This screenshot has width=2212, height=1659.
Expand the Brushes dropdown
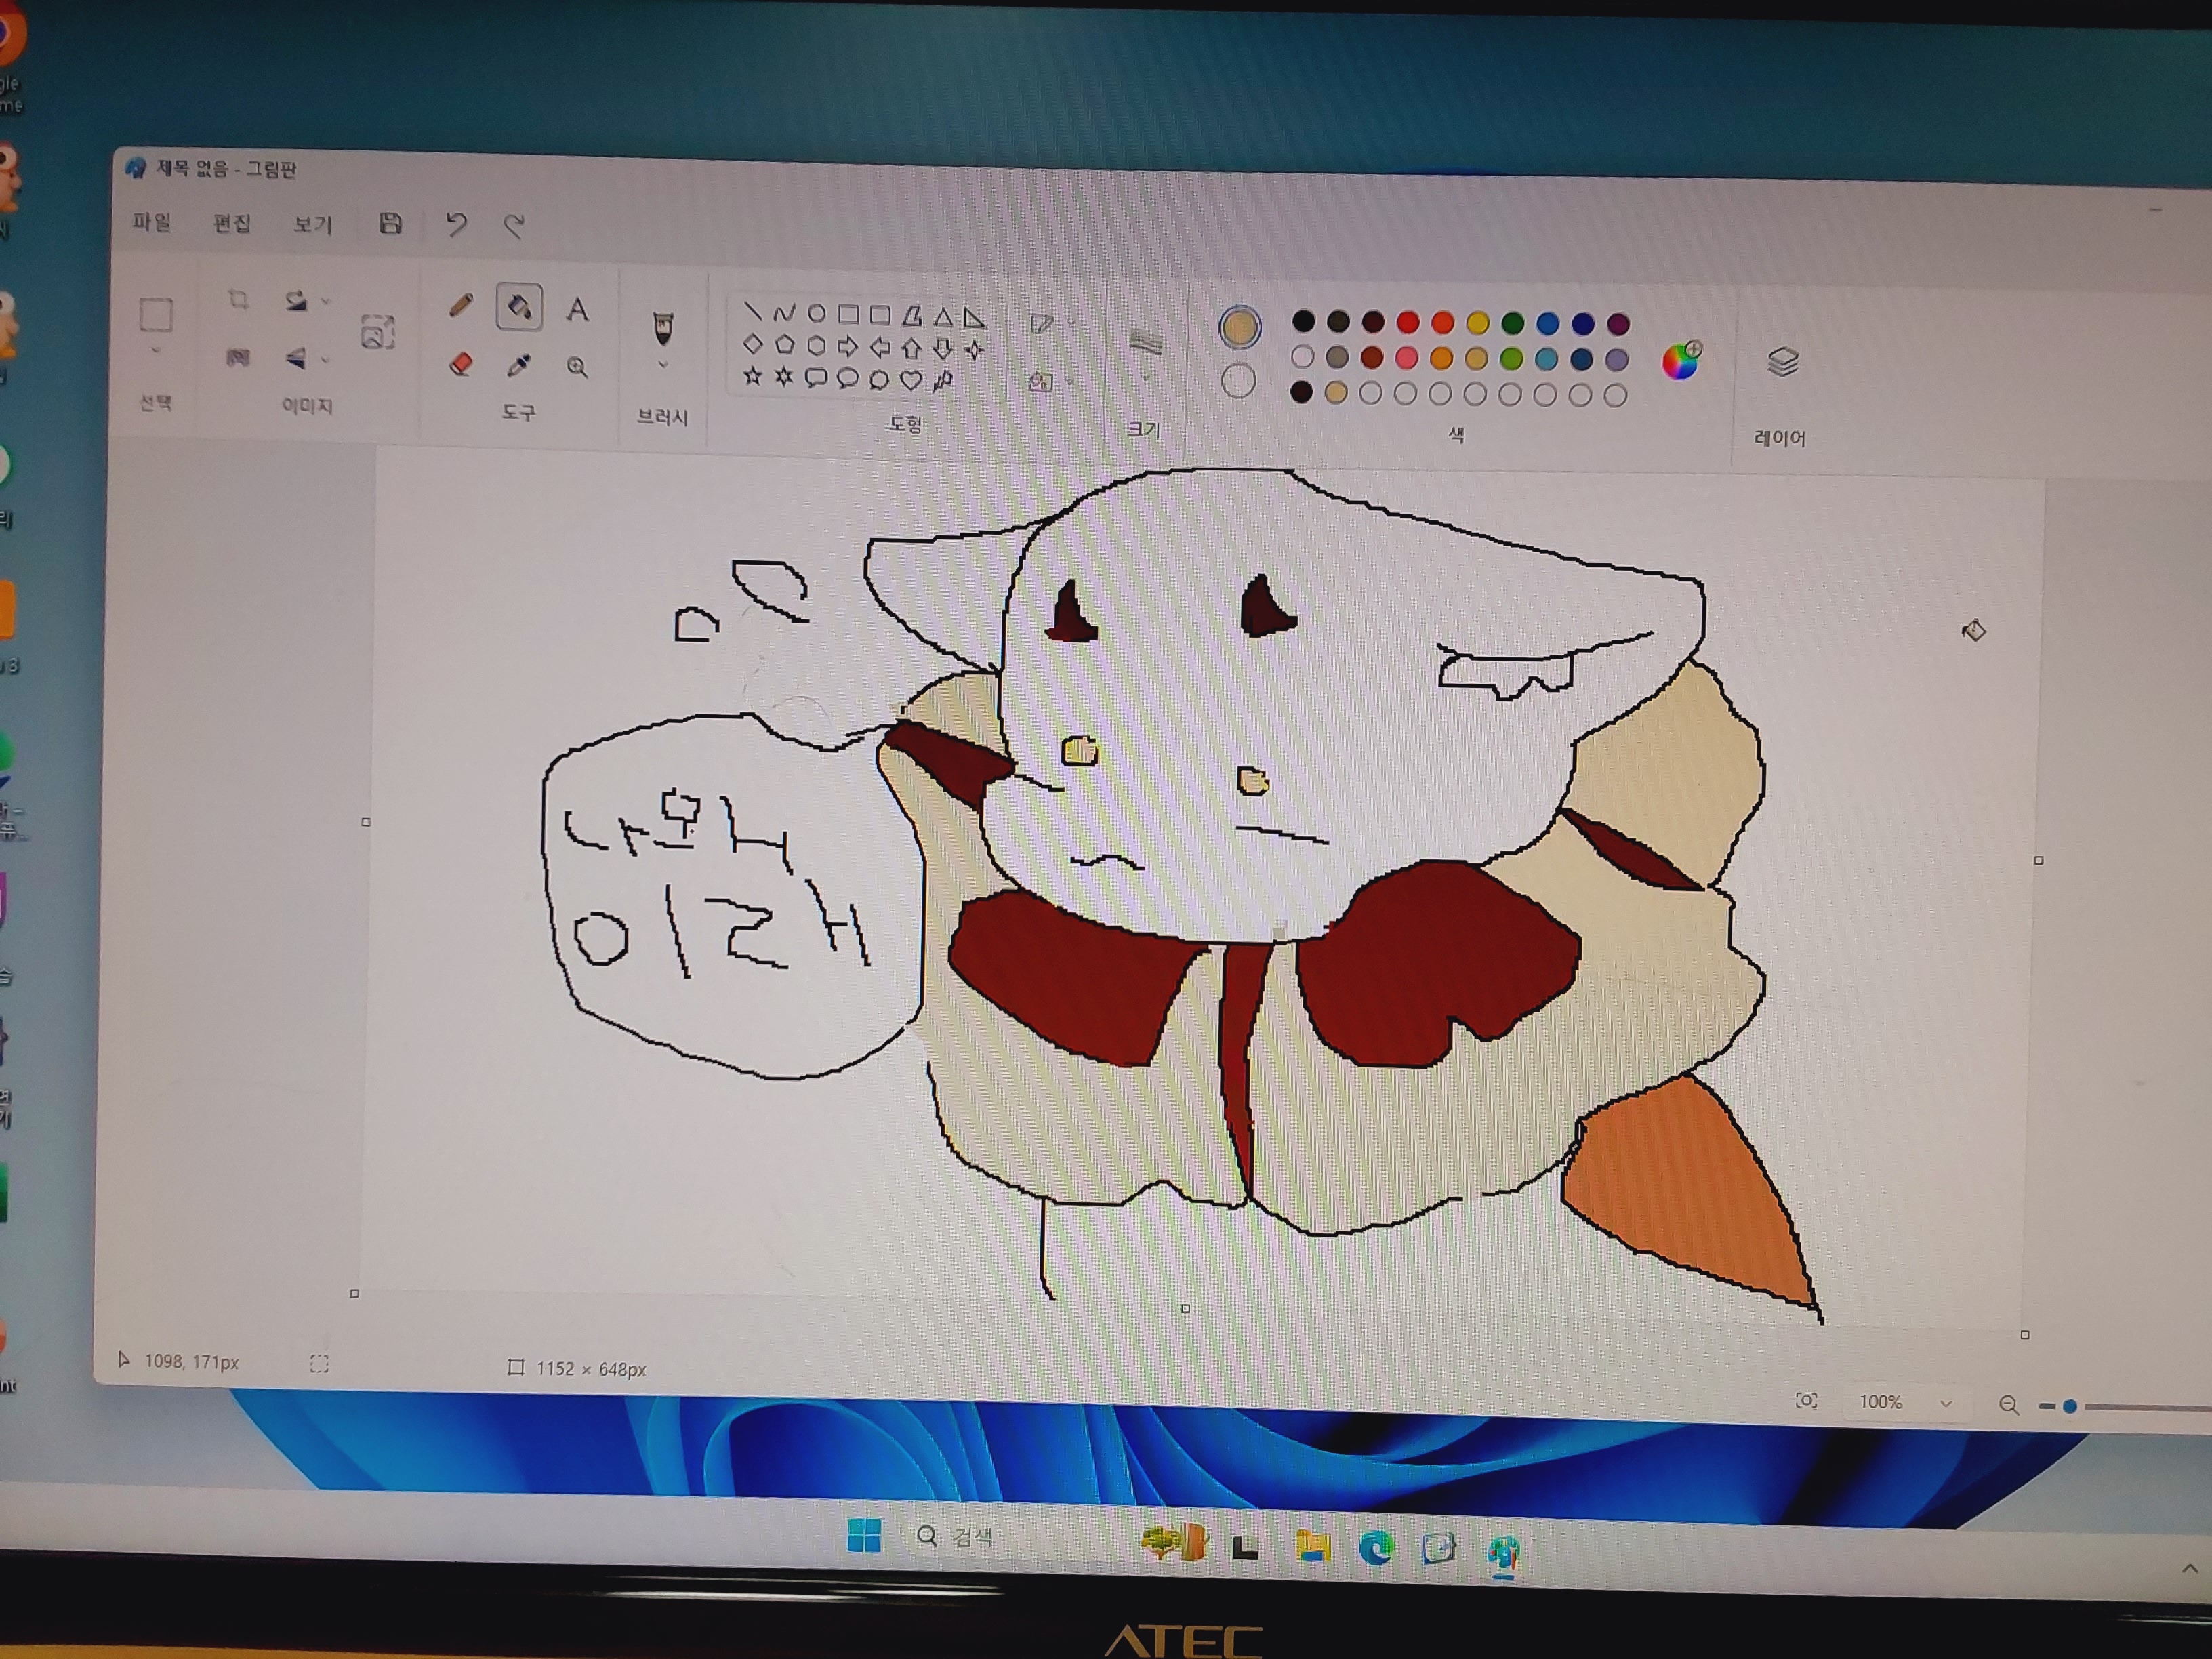pyautogui.click(x=662, y=366)
